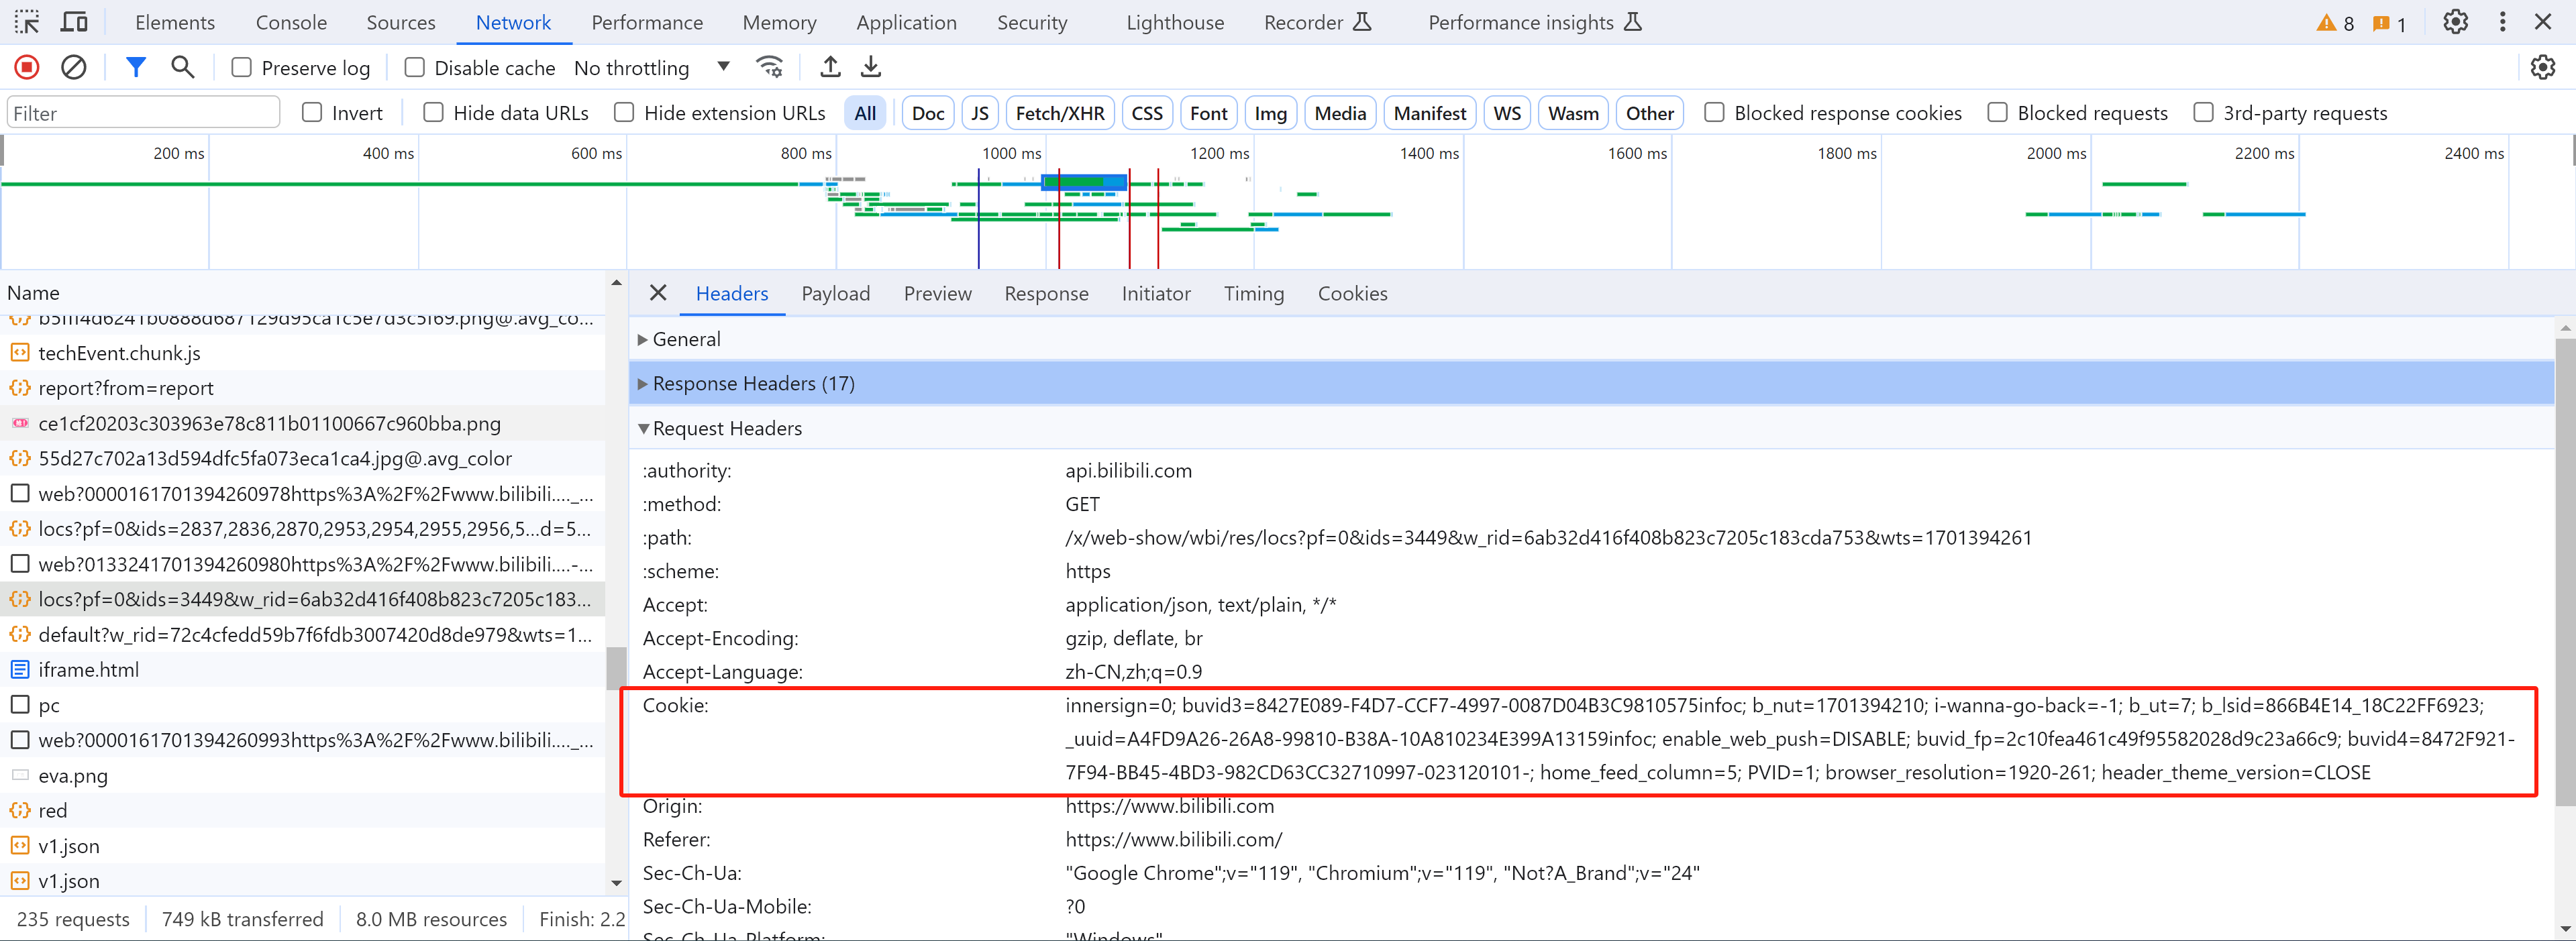2576x941 pixels.
Task: Close the request details pane
Action: 658,293
